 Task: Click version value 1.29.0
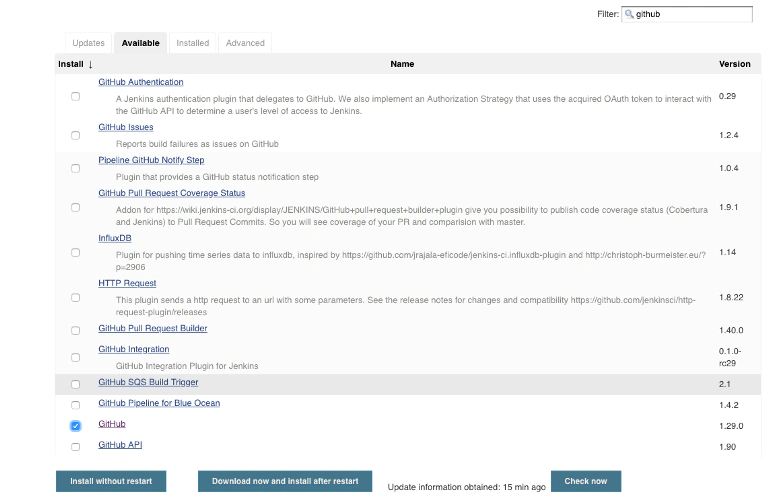[x=731, y=426]
